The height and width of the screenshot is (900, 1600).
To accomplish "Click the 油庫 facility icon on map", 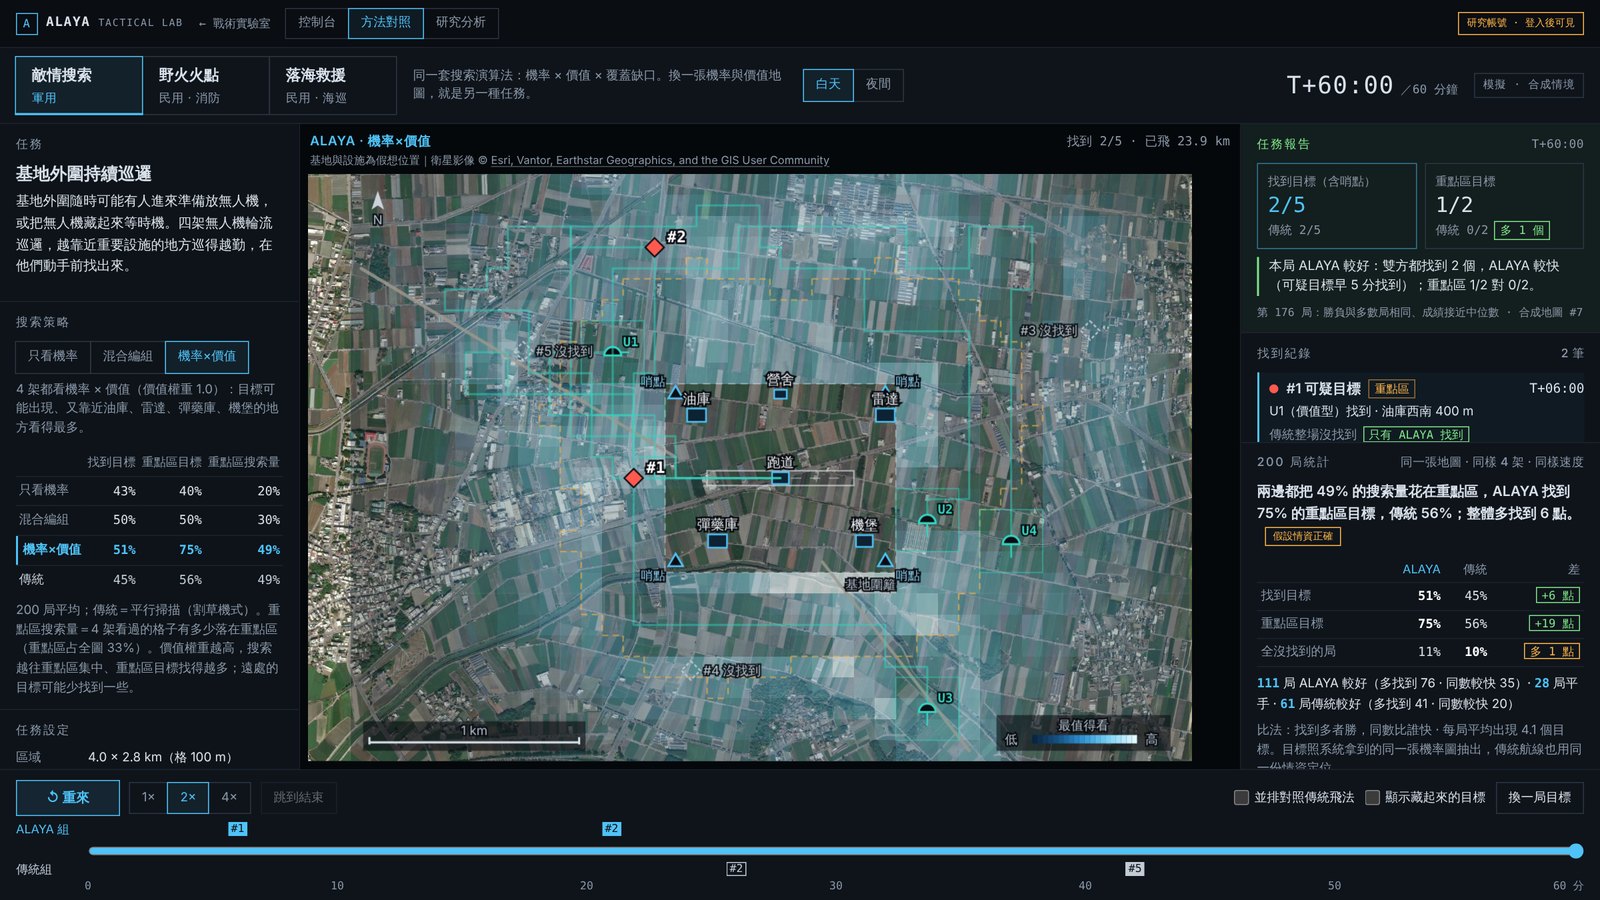I will click(696, 415).
